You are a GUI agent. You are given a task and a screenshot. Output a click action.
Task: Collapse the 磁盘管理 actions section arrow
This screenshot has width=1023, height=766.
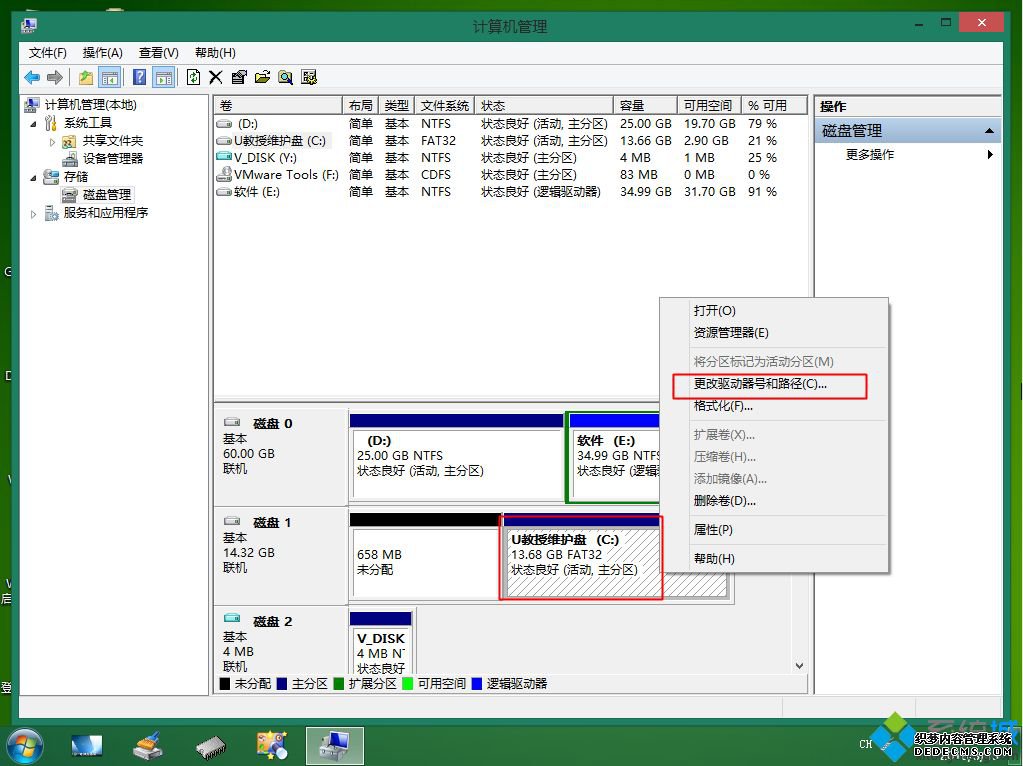(989, 131)
